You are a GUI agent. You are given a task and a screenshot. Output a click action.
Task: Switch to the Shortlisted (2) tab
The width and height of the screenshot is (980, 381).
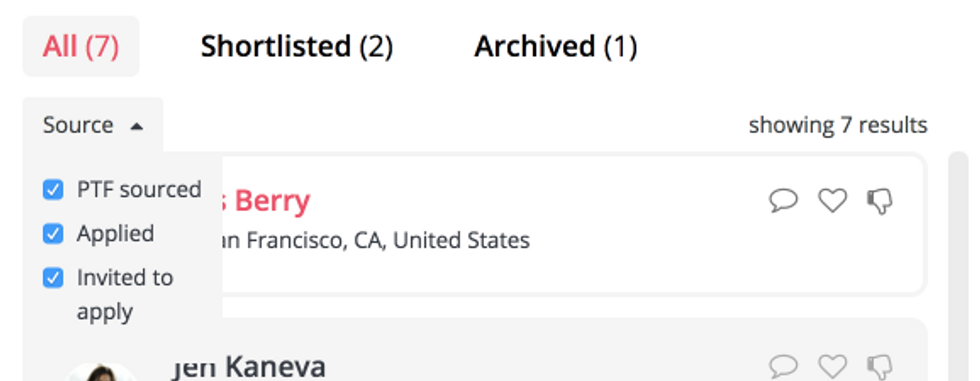point(297,46)
